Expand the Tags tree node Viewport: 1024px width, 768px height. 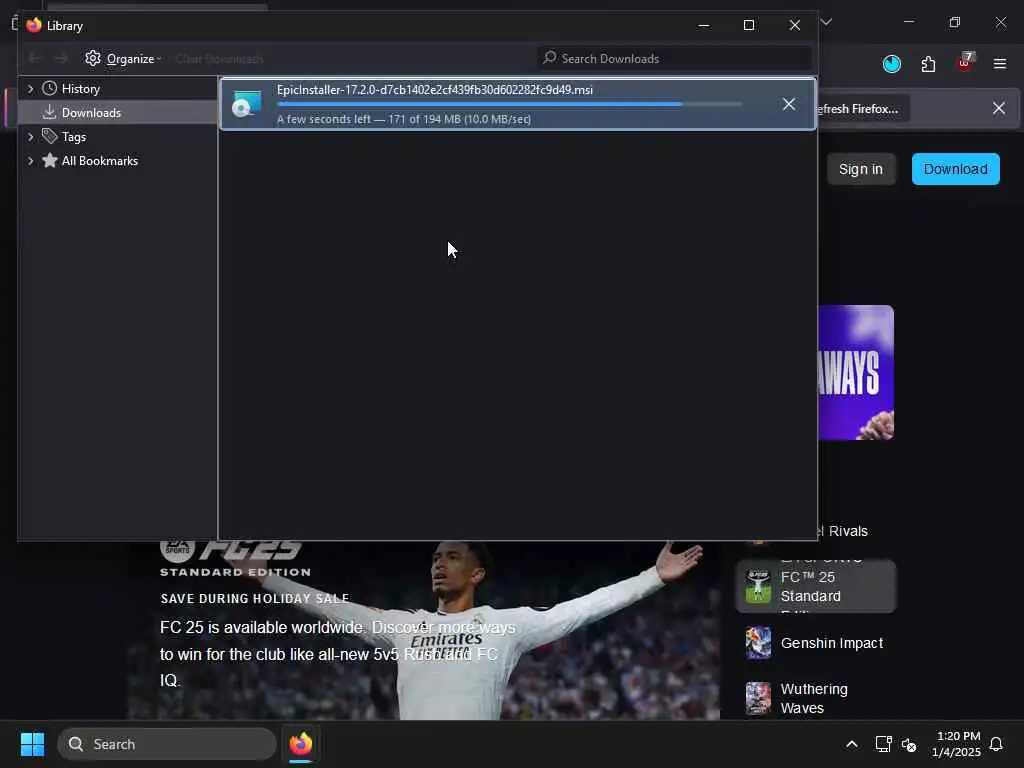pos(30,136)
